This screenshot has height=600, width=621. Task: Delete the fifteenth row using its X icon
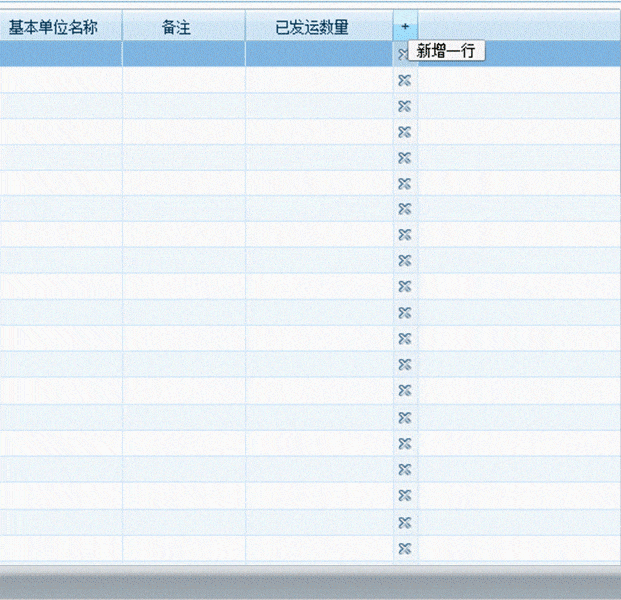tap(404, 417)
